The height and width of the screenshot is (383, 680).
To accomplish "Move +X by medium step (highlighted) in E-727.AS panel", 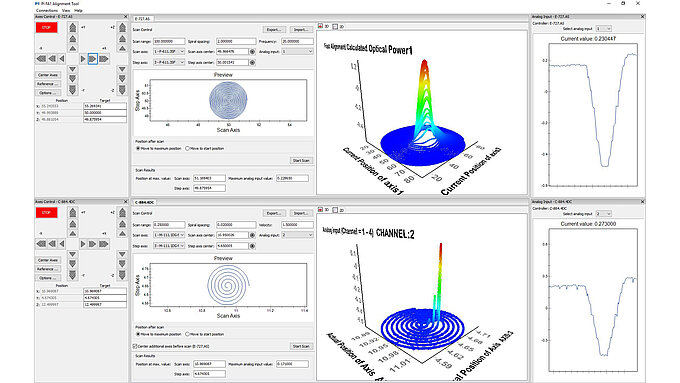I will 92,59.
